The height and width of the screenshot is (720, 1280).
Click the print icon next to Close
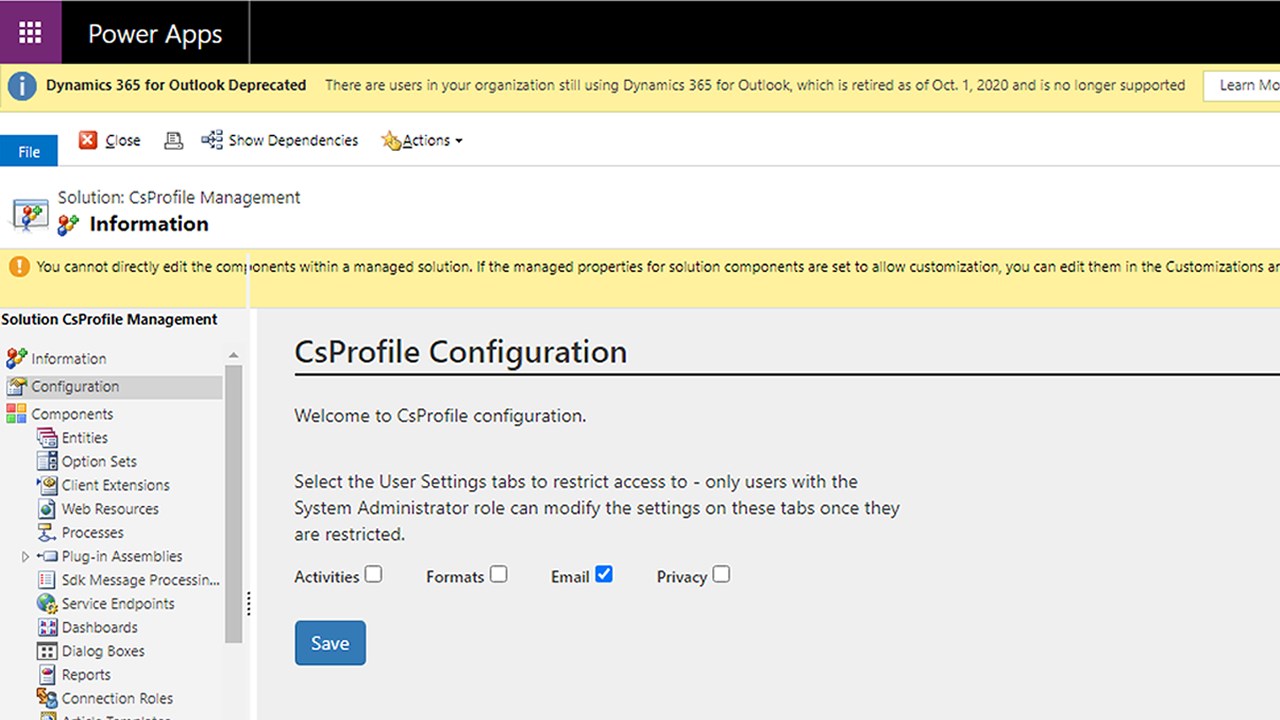coord(173,141)
